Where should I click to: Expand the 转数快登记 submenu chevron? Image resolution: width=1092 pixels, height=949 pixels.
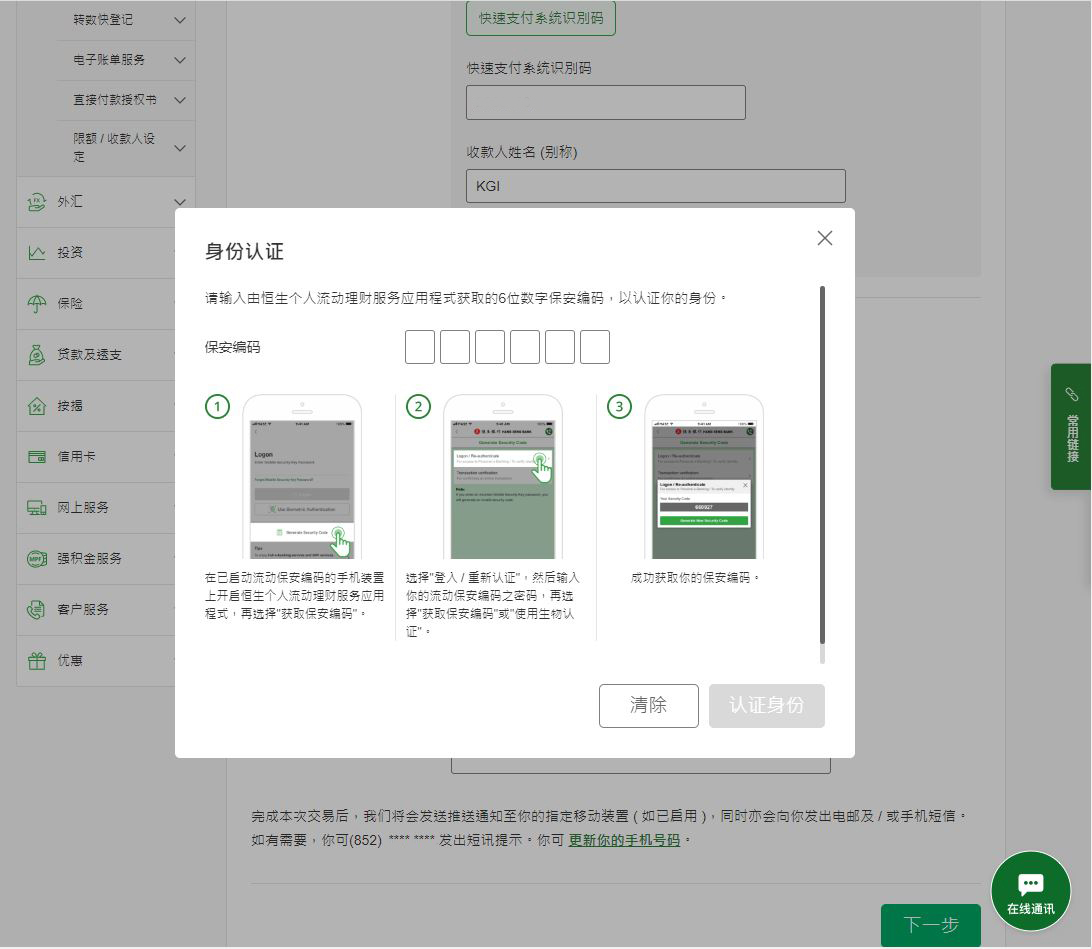coord(180,20)
